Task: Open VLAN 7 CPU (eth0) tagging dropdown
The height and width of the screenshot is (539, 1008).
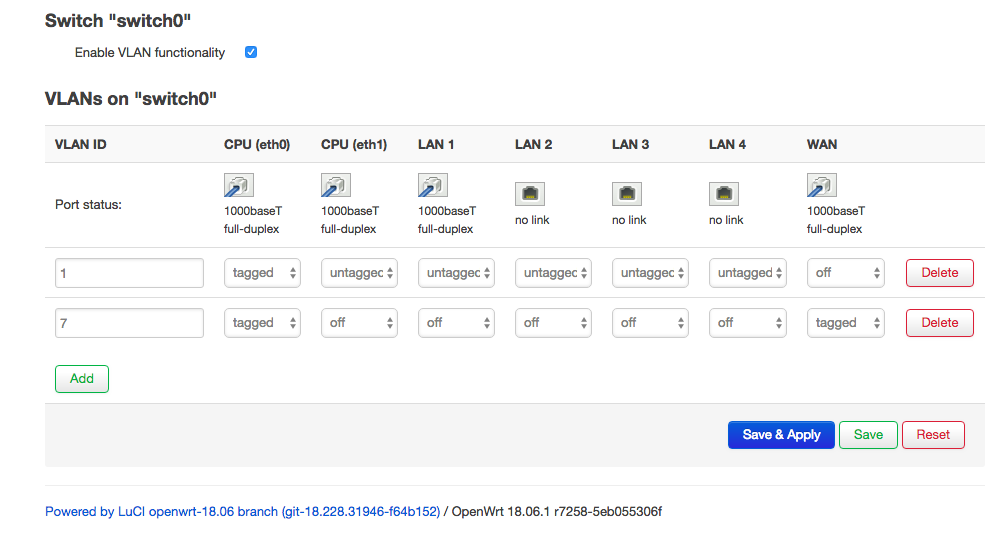Action: point(262,323)
